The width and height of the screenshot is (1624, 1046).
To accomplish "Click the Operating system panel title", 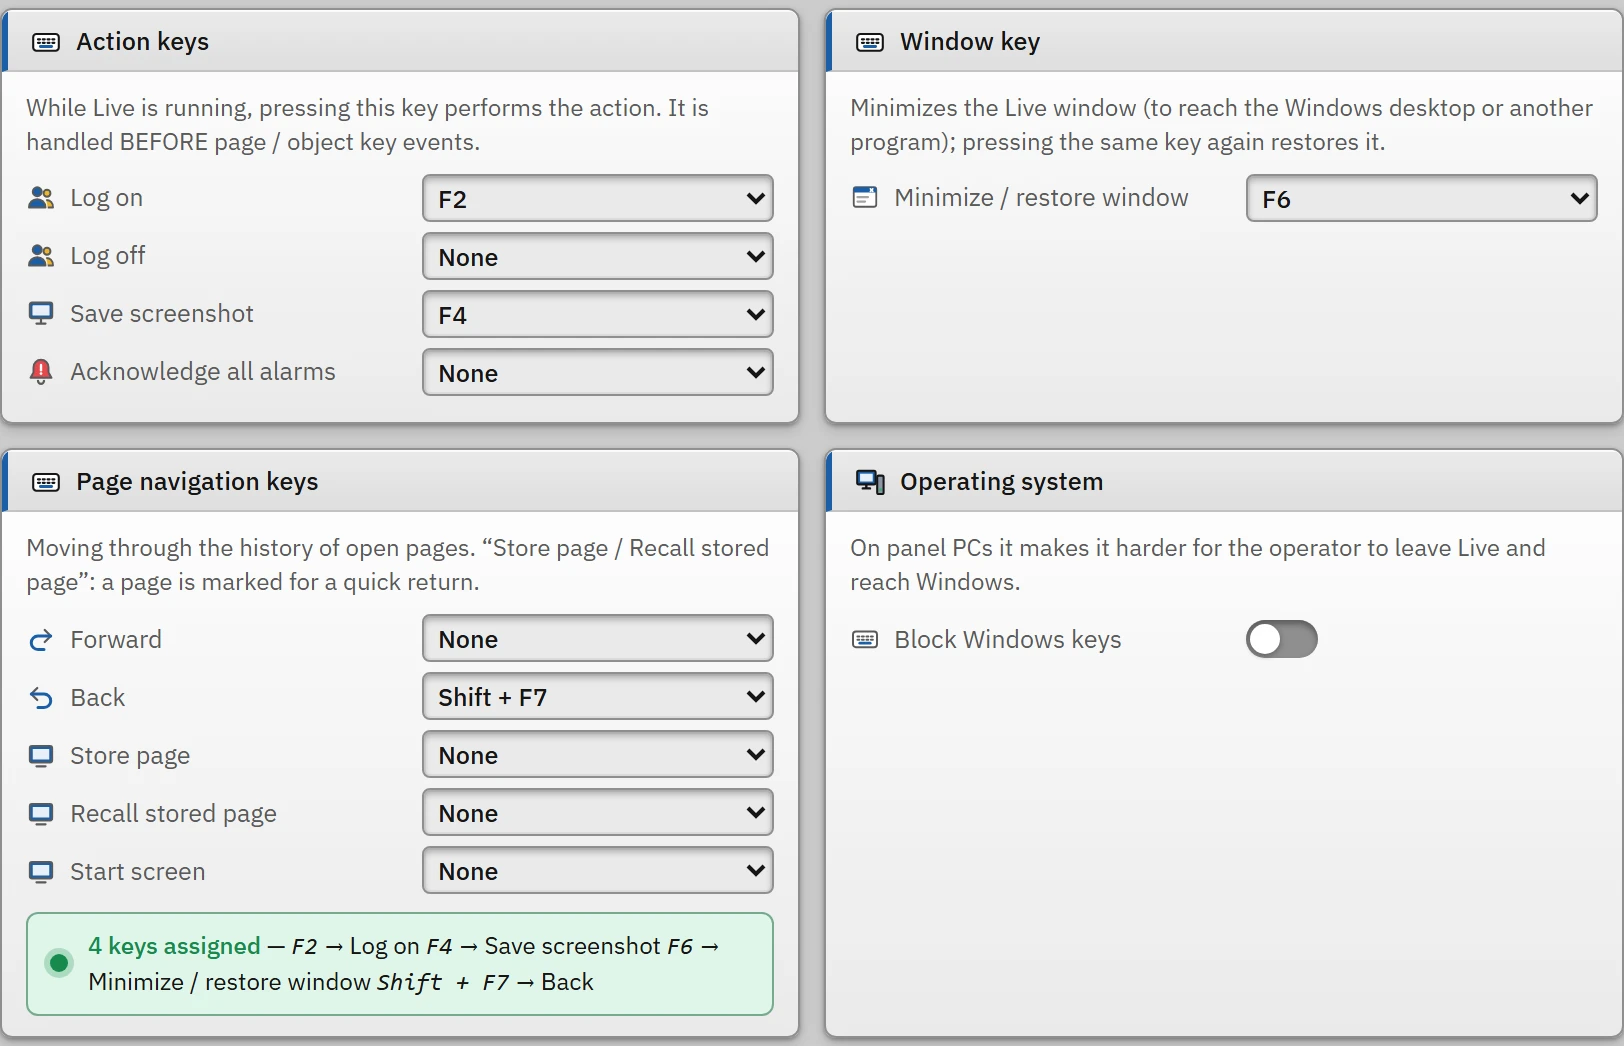I will [1001, 482].
